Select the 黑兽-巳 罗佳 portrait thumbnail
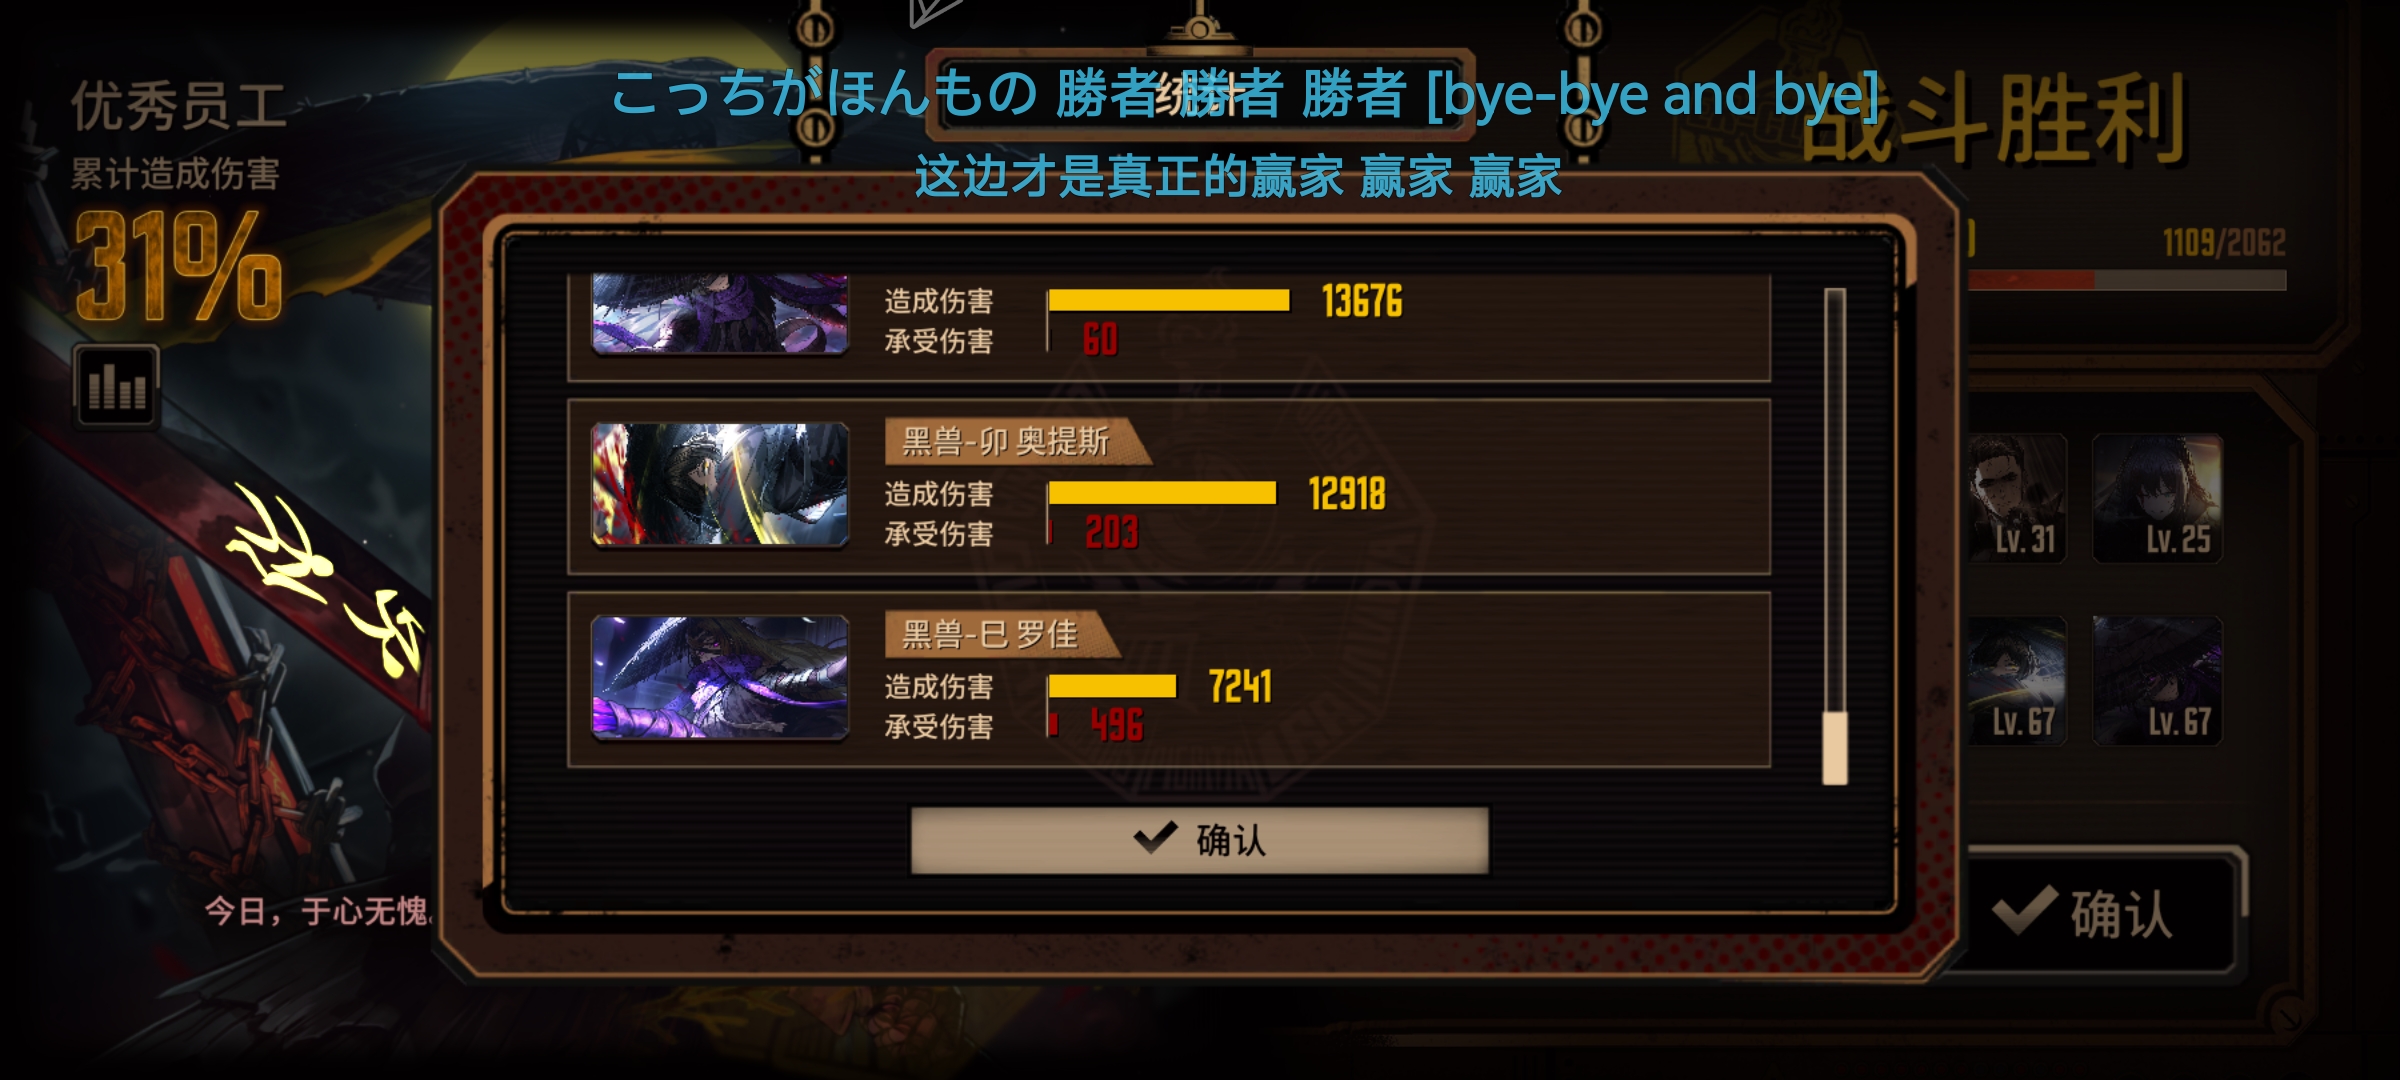The height and width of the screenshot is (1080, 2400). point(720,677)
